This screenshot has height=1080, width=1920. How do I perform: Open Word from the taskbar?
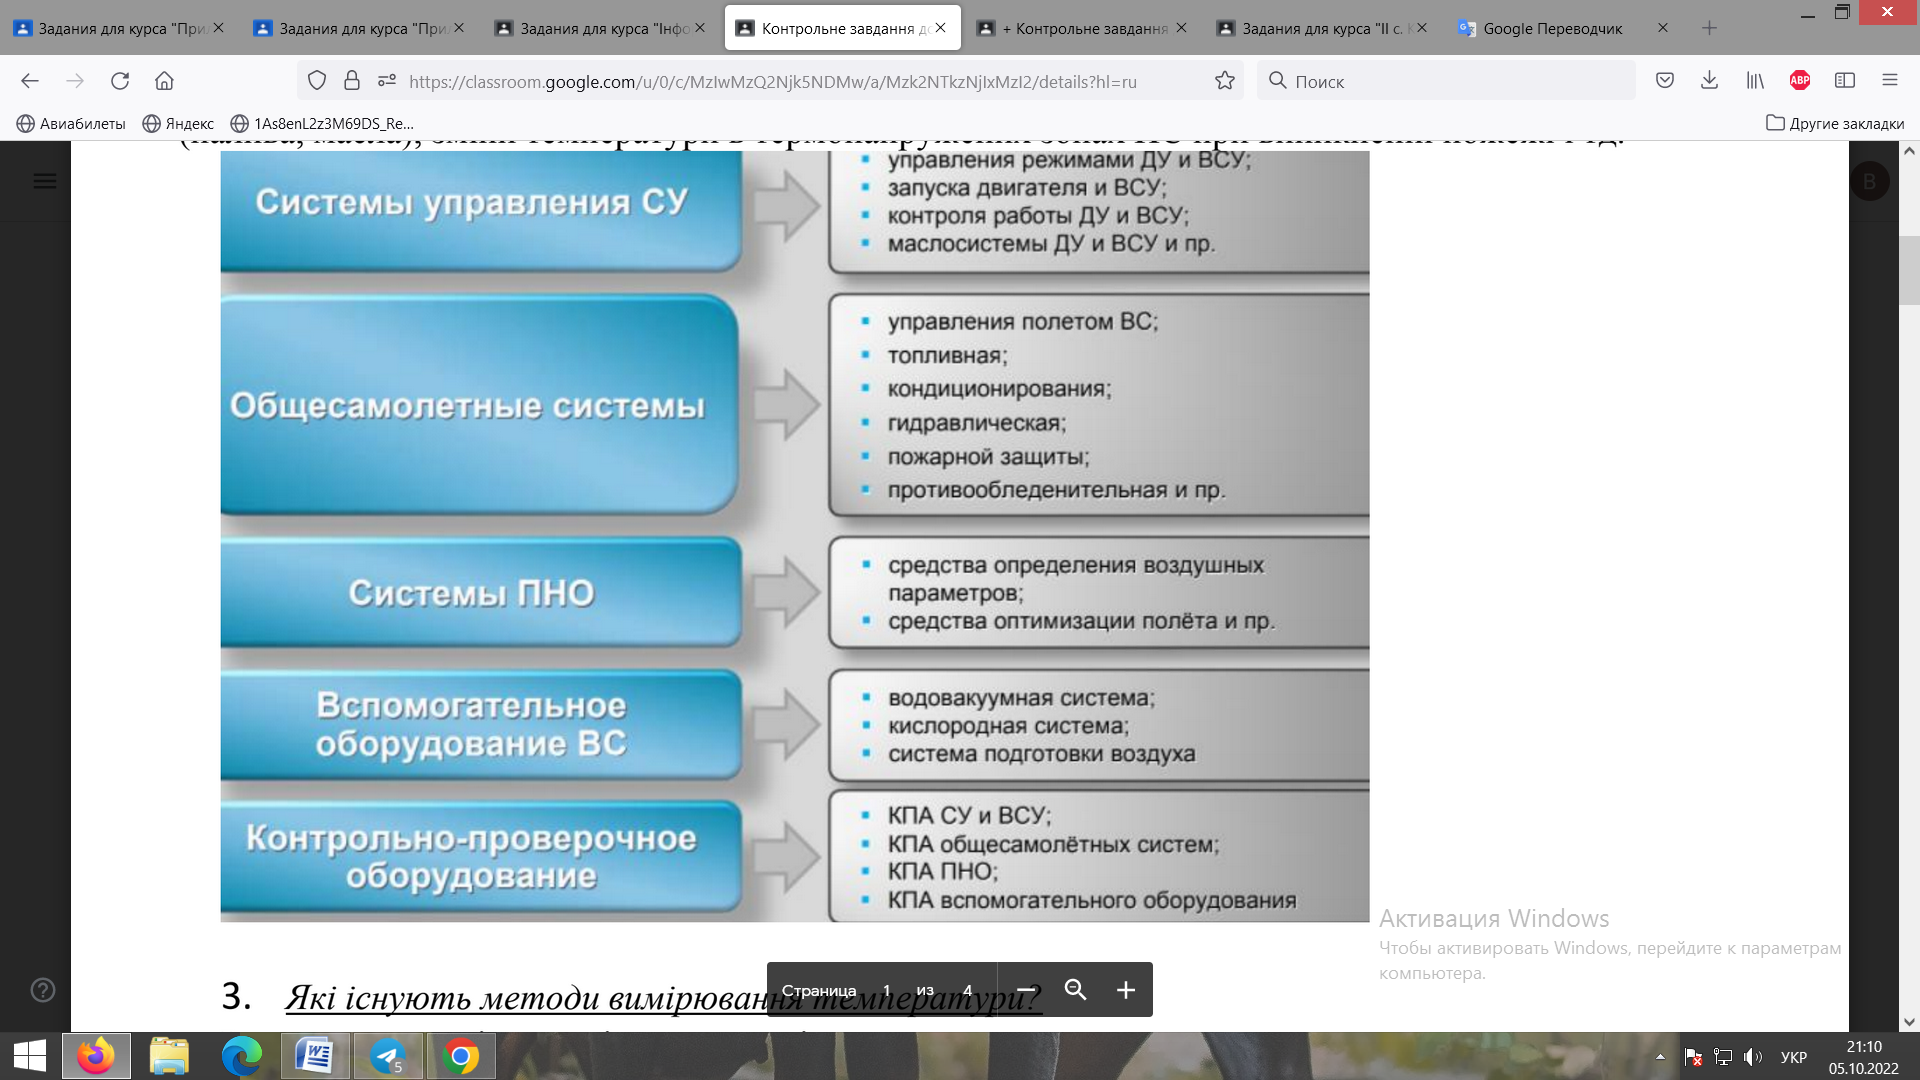[x=315, y=1056]
